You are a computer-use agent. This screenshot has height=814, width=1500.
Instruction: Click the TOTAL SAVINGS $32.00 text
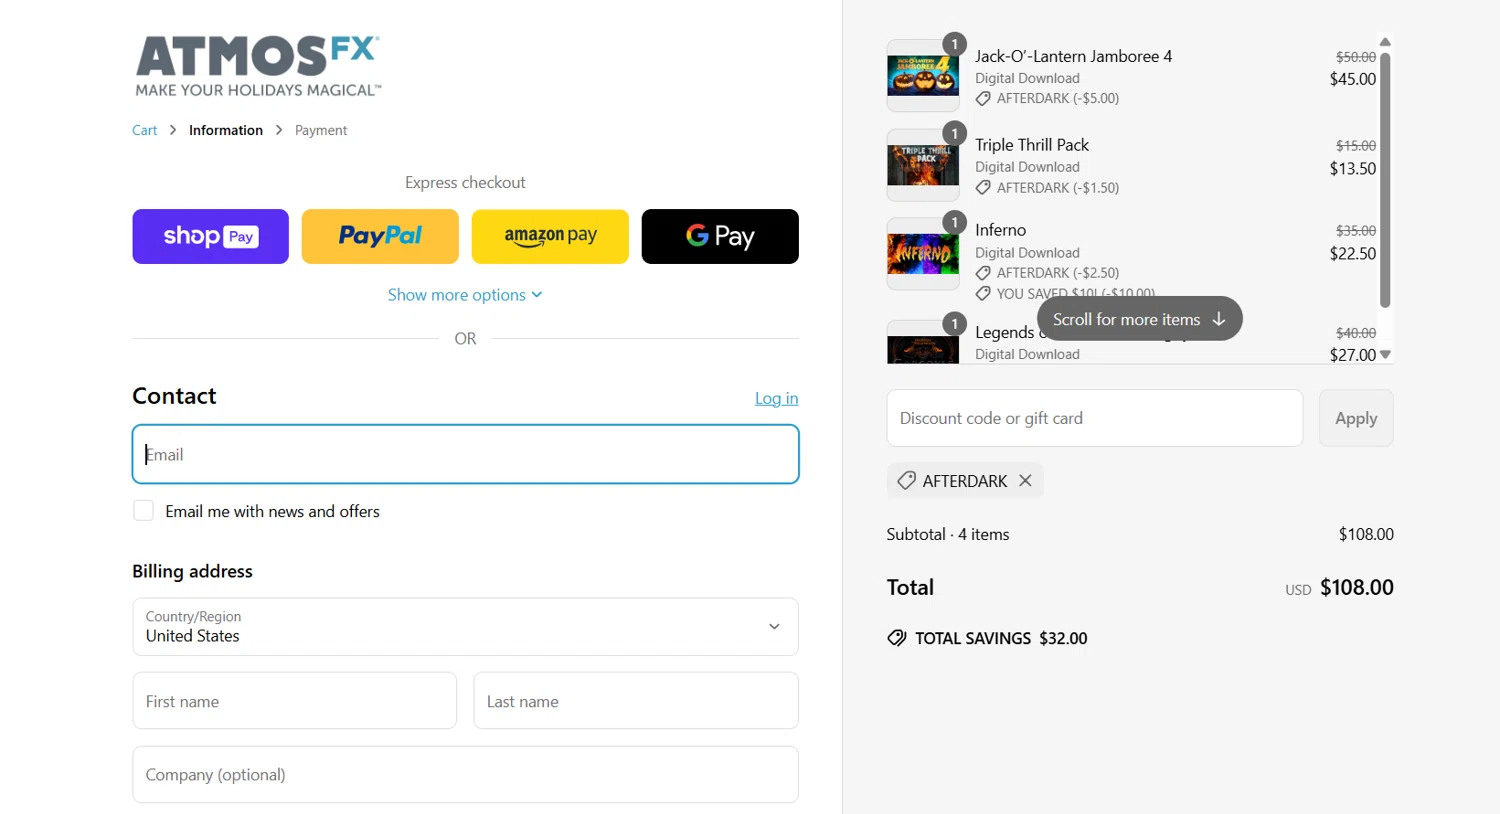click(1001, 638)
